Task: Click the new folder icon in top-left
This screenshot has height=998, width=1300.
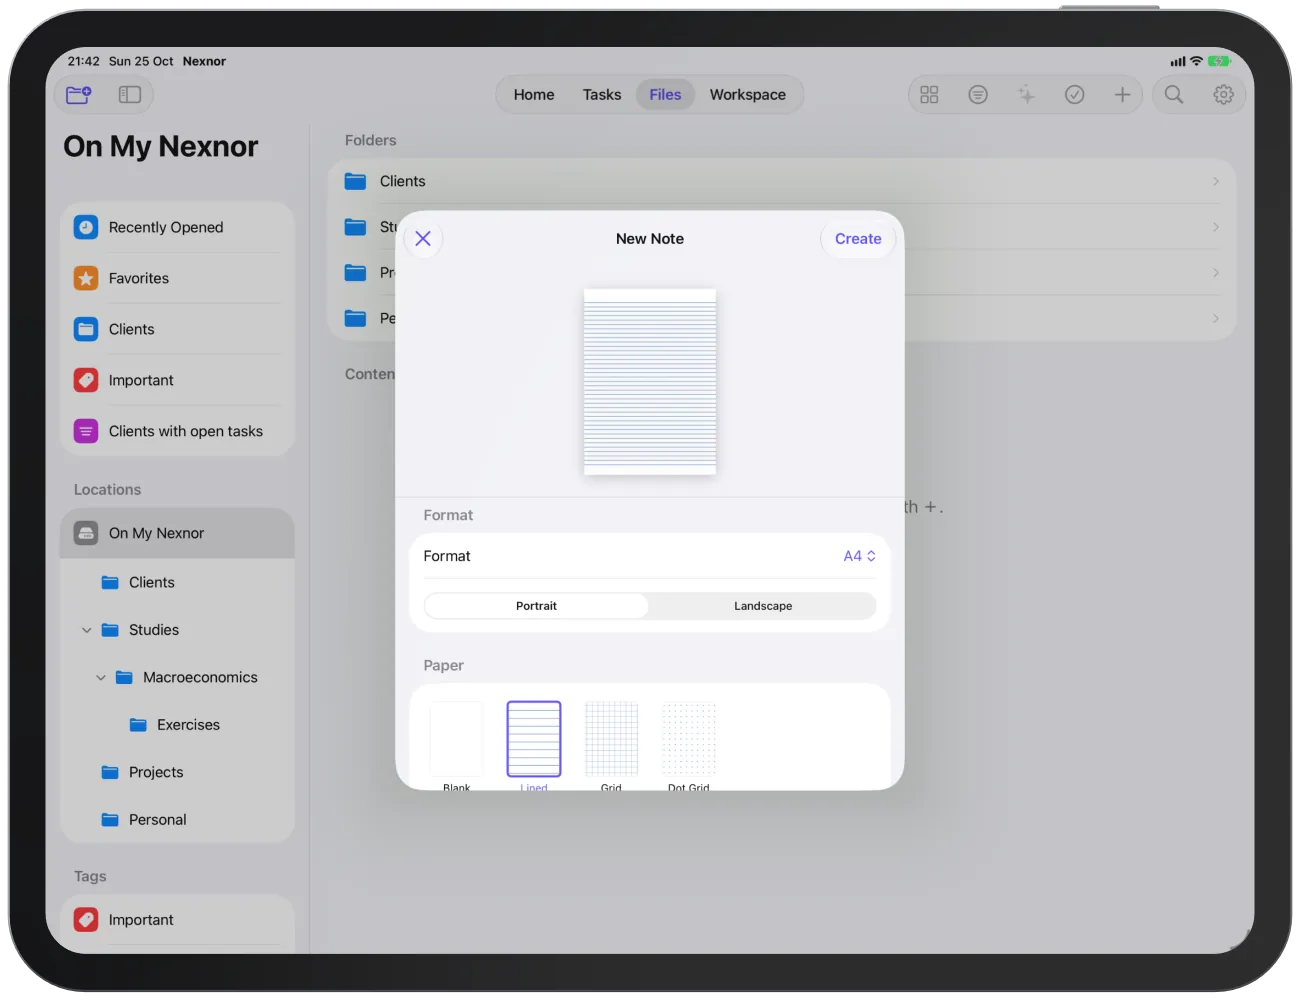Action: pos(79,95)
